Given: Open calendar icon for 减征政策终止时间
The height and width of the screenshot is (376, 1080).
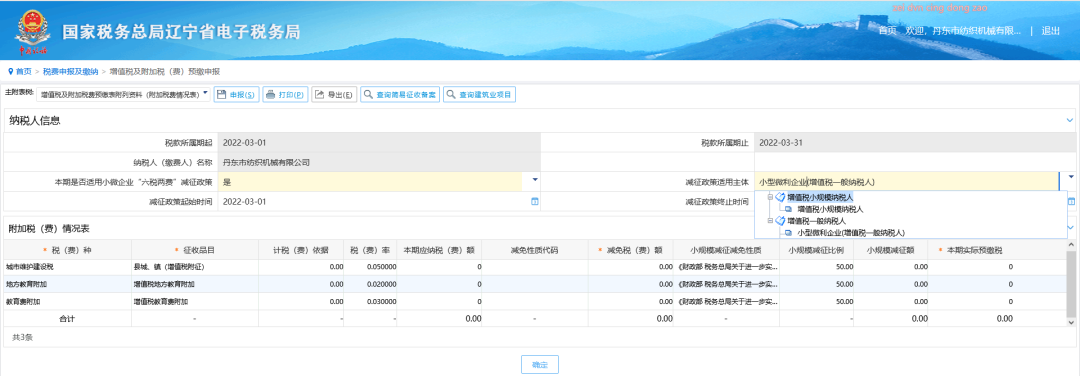Looking at the screenshot, I should coord(1072,202).
